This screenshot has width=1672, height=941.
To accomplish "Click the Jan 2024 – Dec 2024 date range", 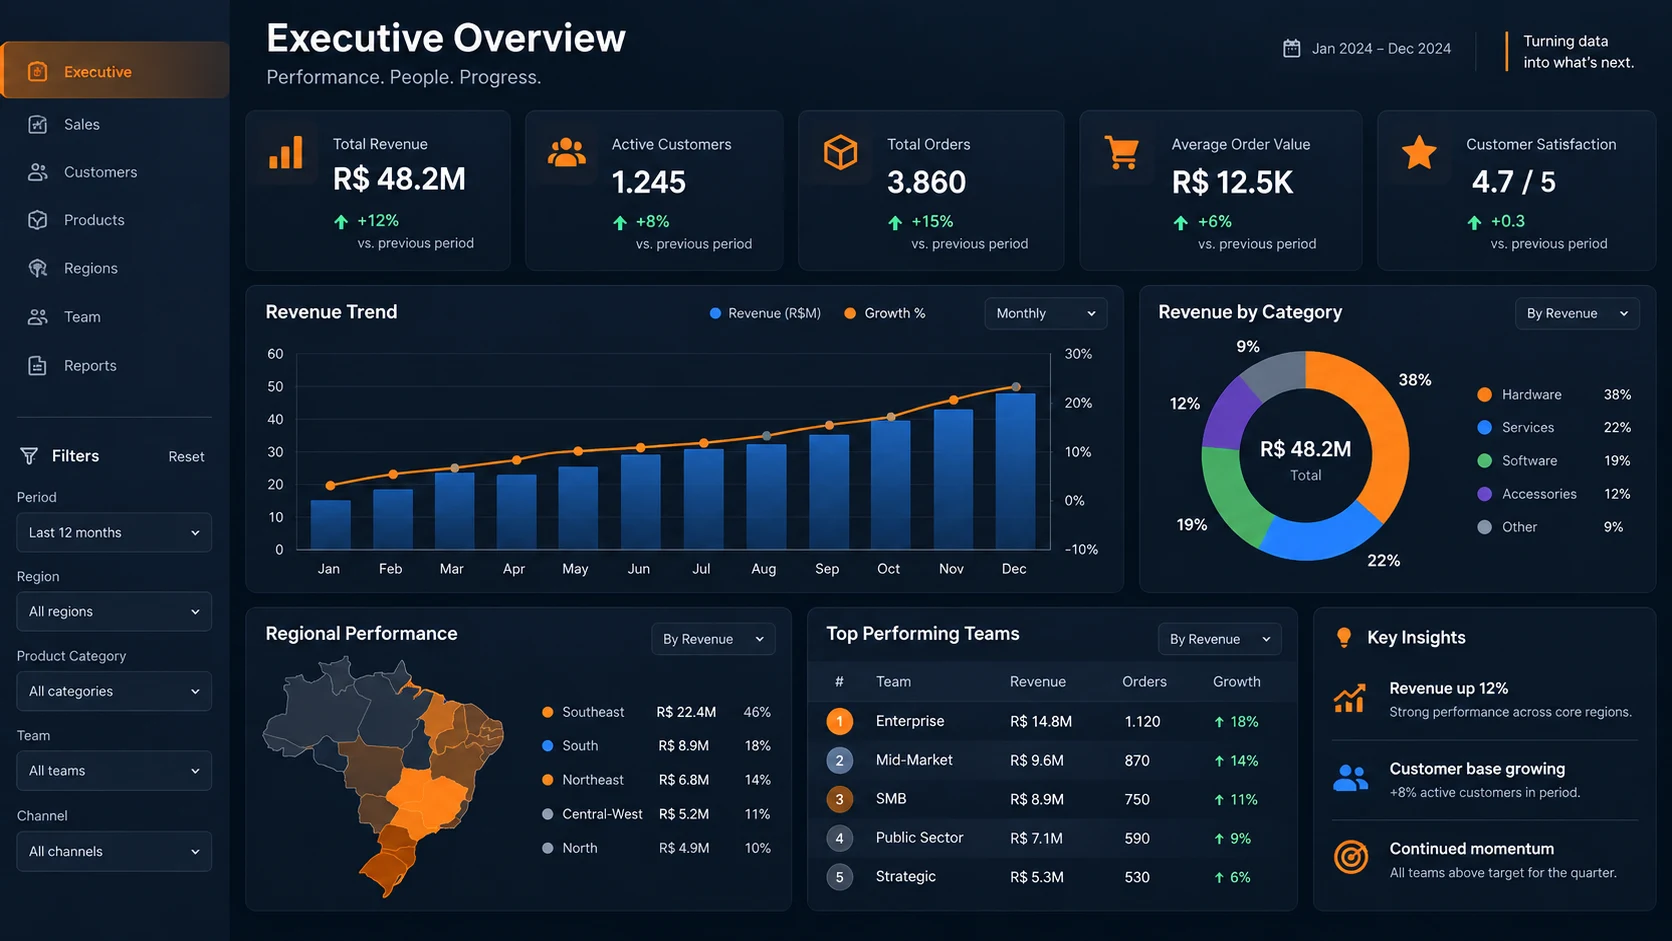I will (x=1381, y=48).
